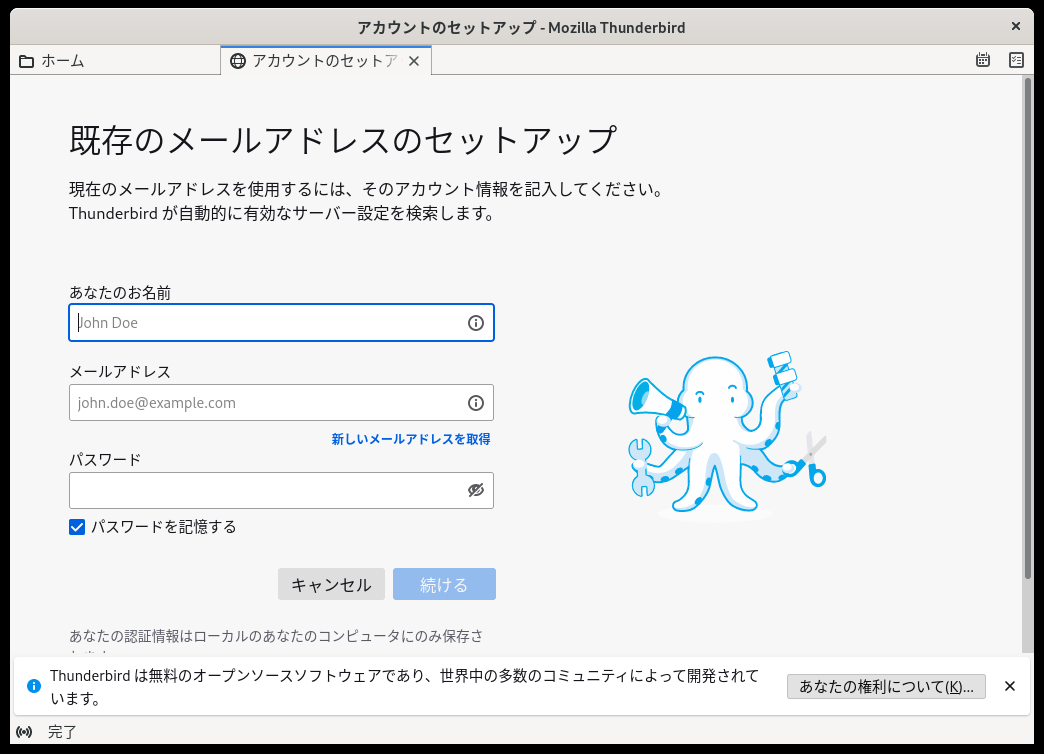Dismiss the Thunderbird notification bar
The image size is (1044, 754).
tap(1009, 686)
